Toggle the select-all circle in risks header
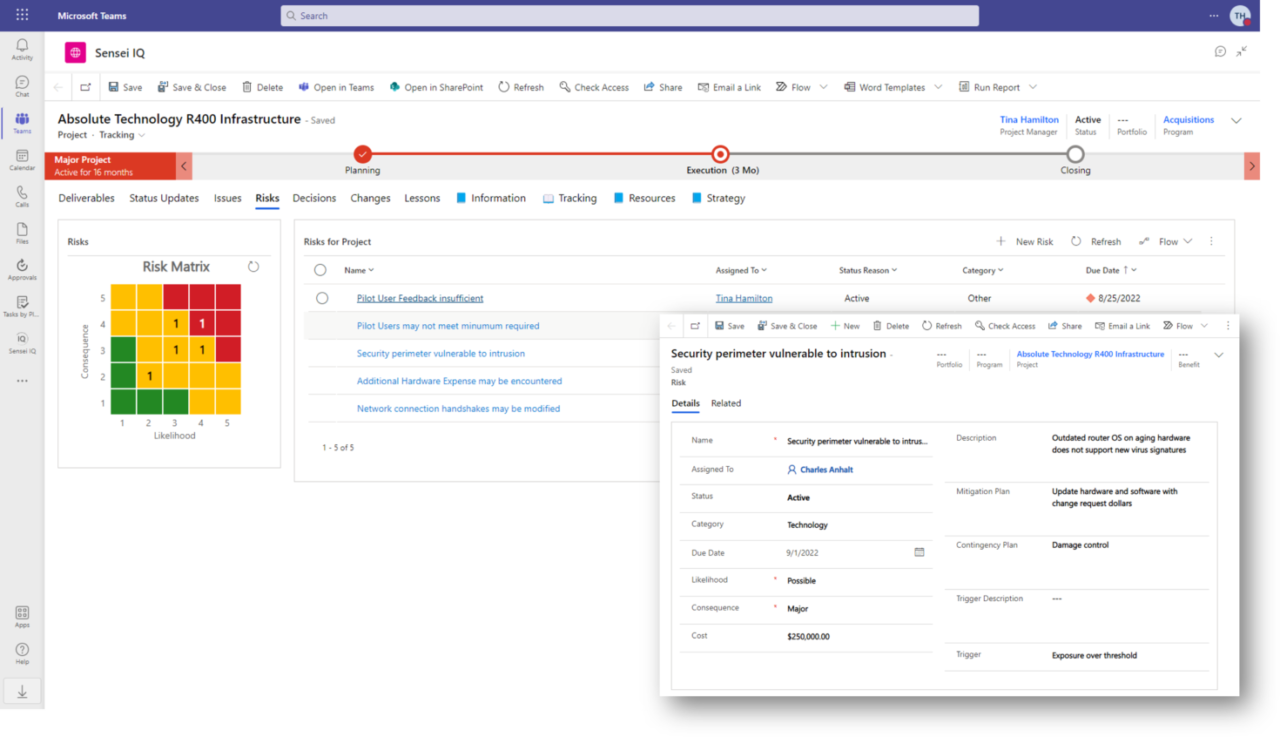 (x=320, y=270)
